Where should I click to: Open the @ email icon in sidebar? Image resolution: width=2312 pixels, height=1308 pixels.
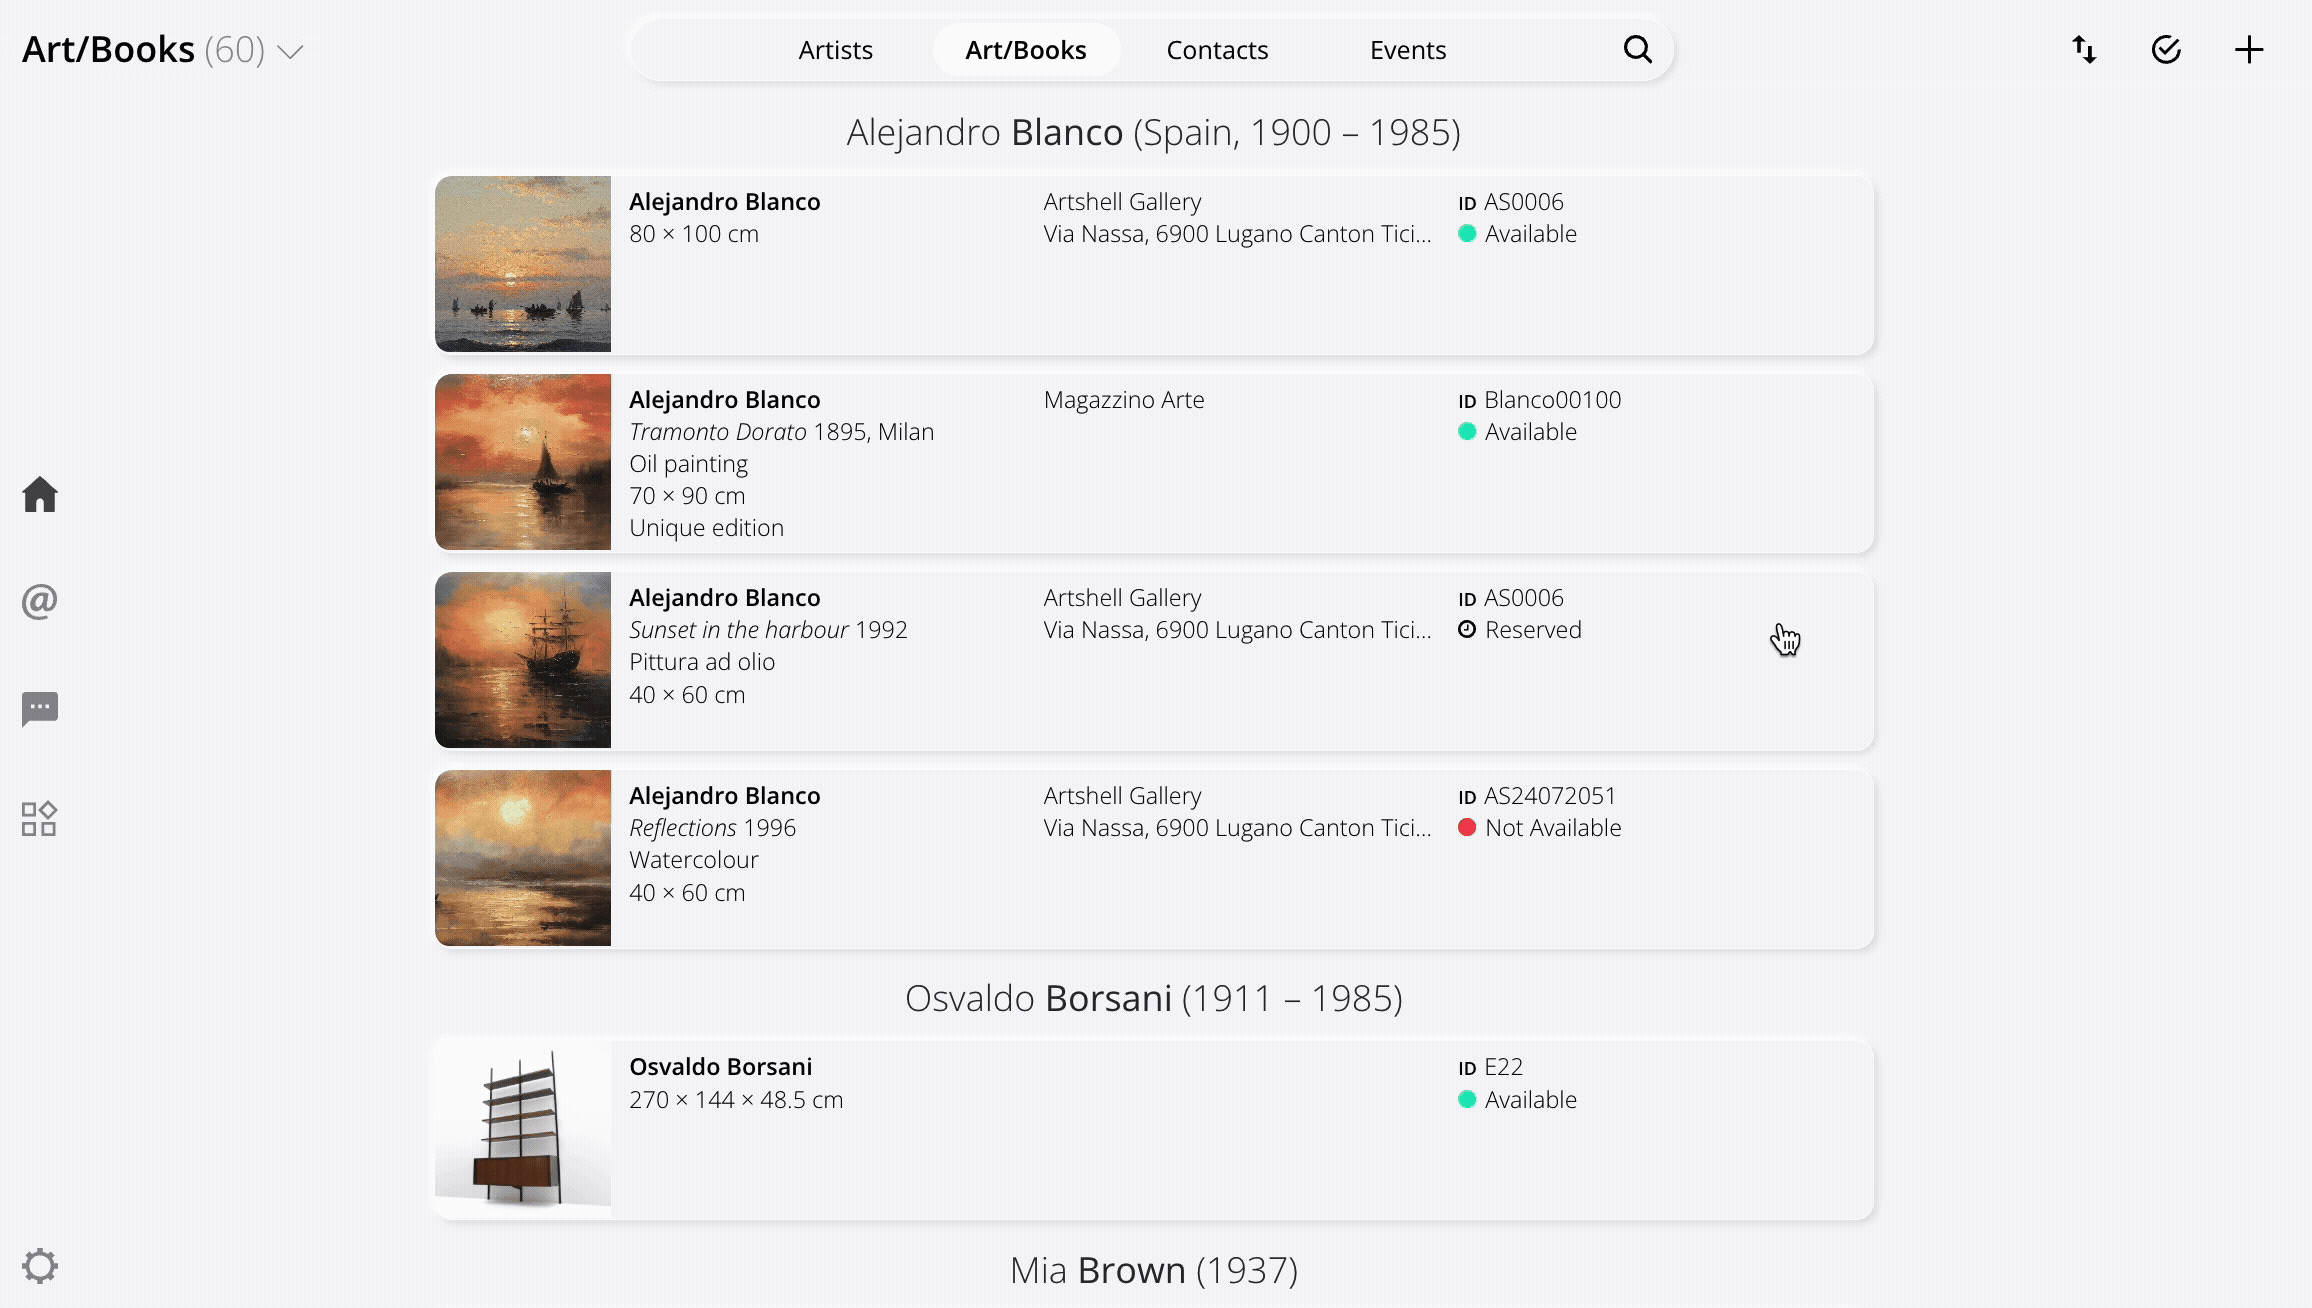[40, 601]
